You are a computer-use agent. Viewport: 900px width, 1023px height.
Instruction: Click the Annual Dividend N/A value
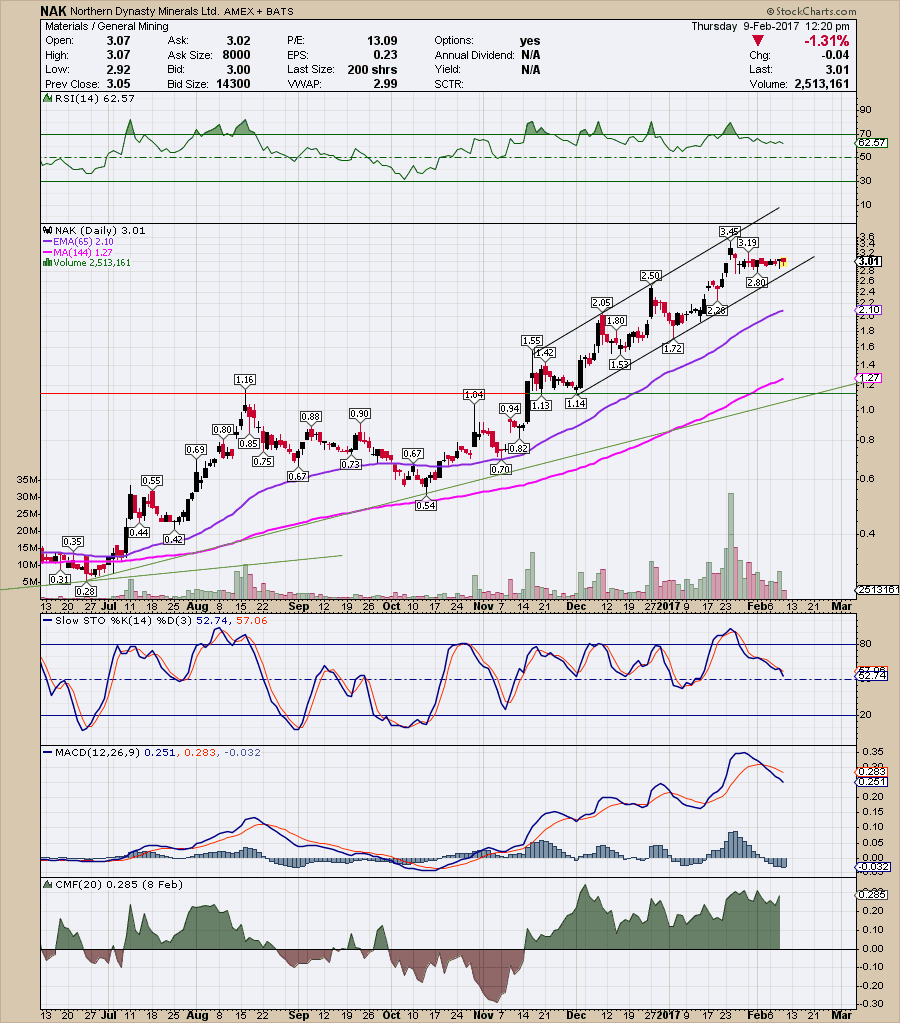click(531, 55)
